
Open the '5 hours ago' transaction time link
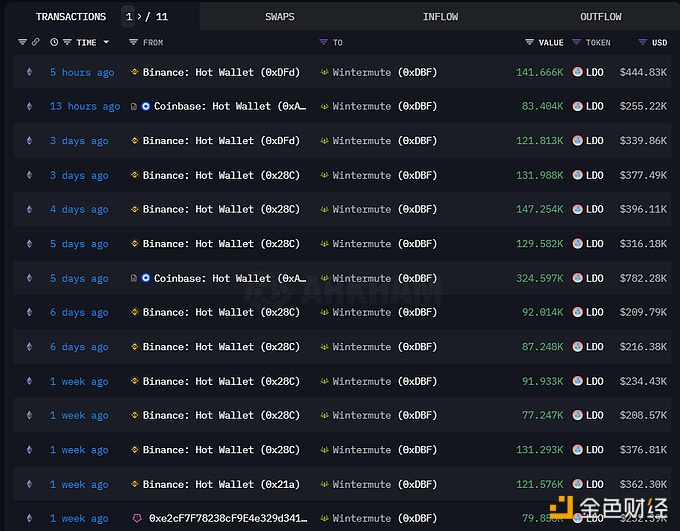click(82, 72)
